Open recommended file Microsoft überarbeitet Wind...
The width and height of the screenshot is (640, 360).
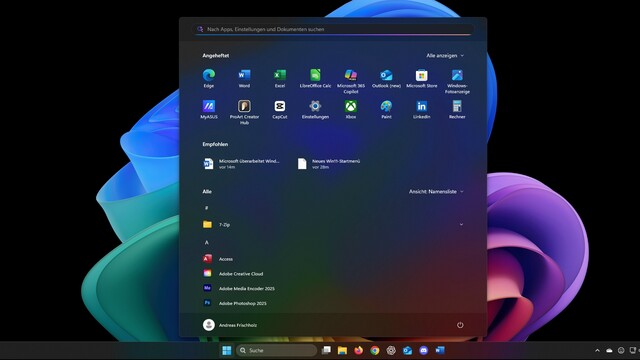click(x=242, y=164)
